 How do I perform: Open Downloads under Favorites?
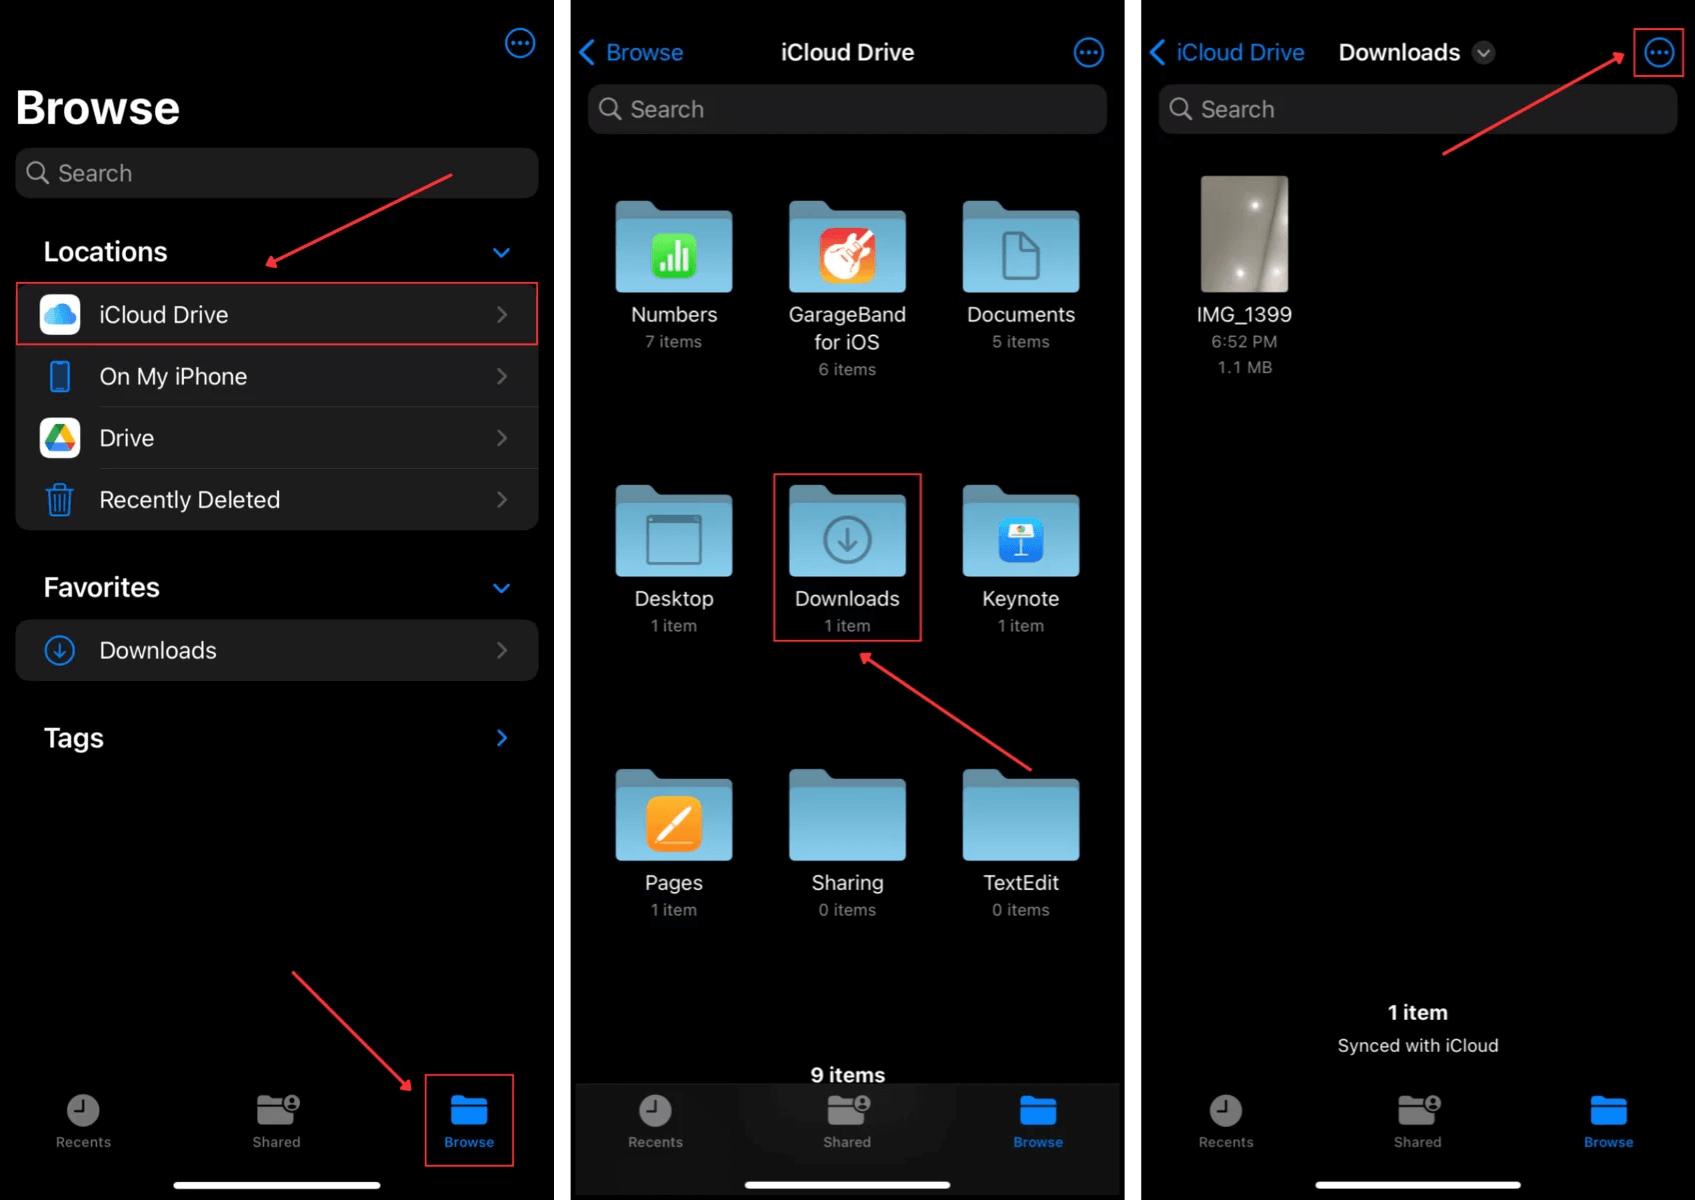click(x=277, y=650)
